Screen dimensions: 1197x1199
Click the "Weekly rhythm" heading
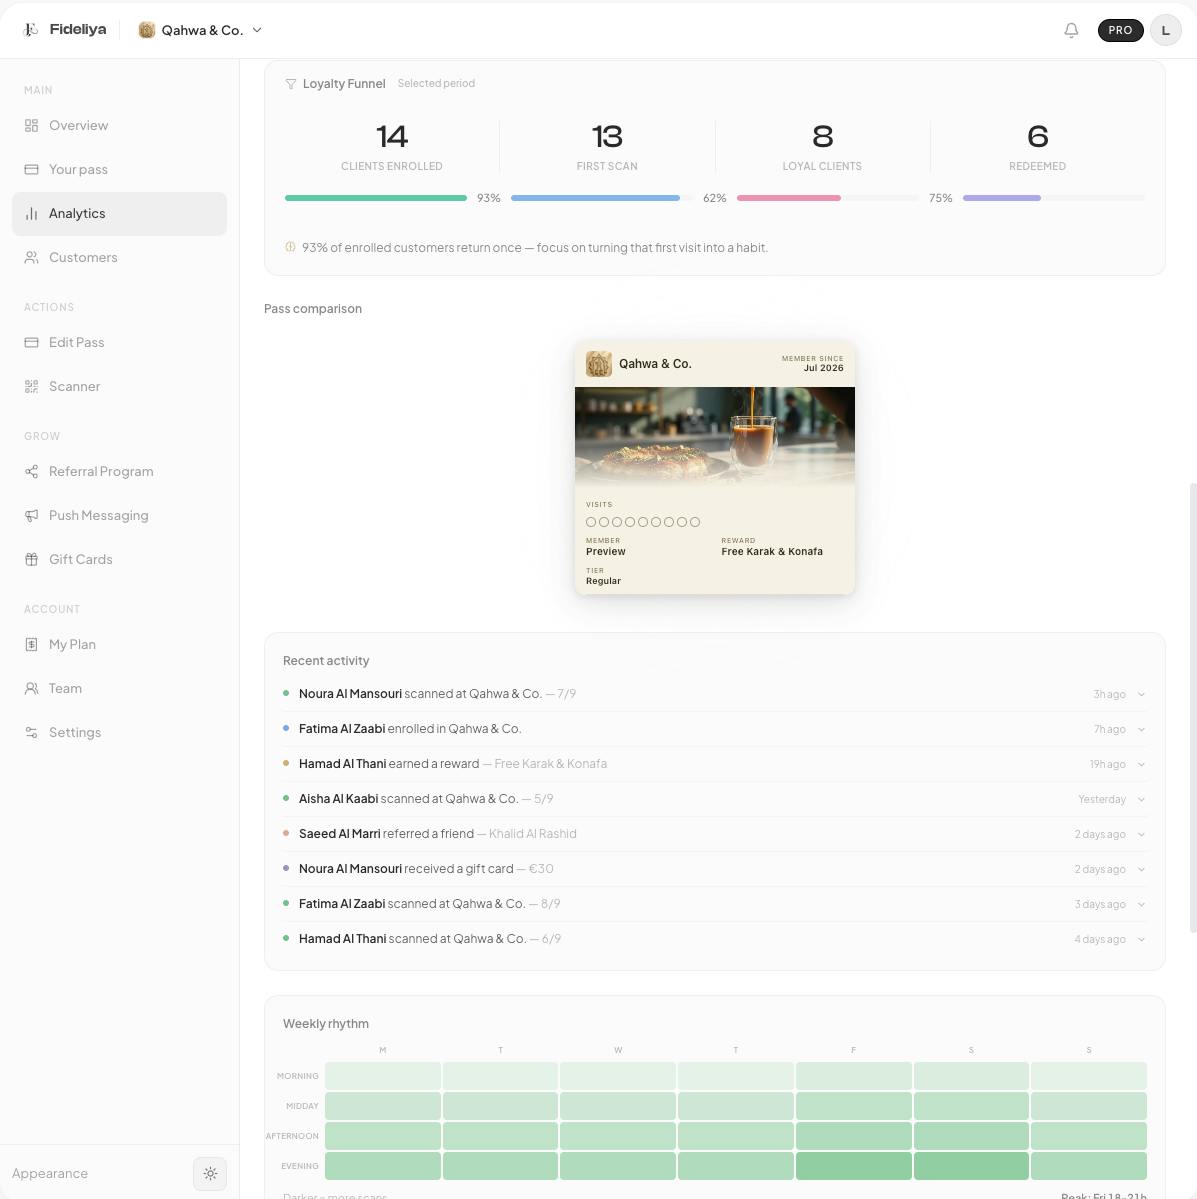coord(326,1024)
